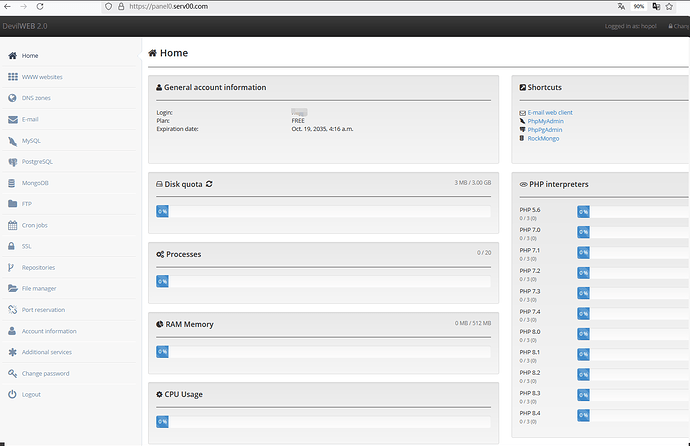Click the Home house icon in sidebar
The height and width of the screenshot is (446, 690).
click(13, 56)
